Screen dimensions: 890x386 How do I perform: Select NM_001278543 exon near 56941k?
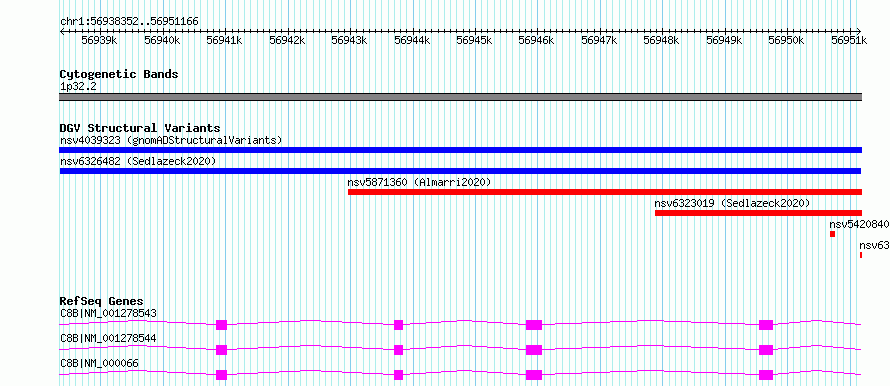(221, 325)
